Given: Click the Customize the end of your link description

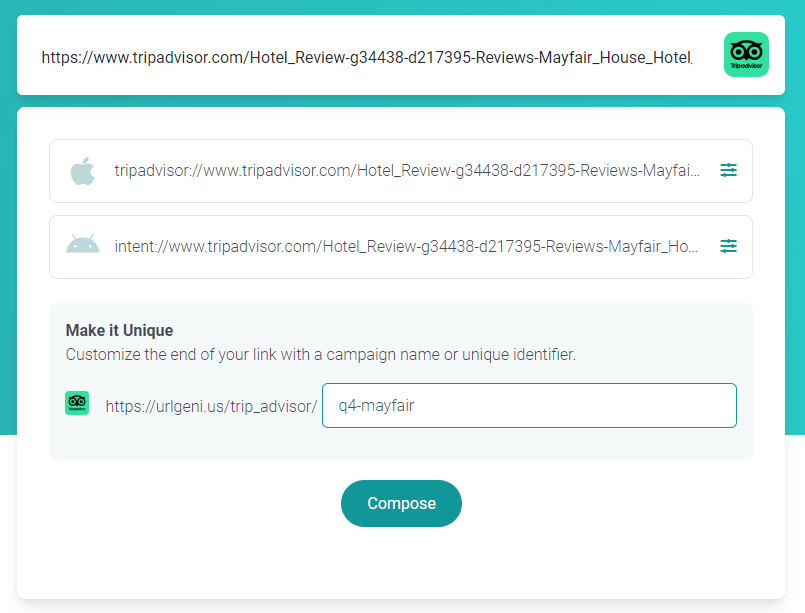Looking at the screenshot, I should click(x=321, y=354).
